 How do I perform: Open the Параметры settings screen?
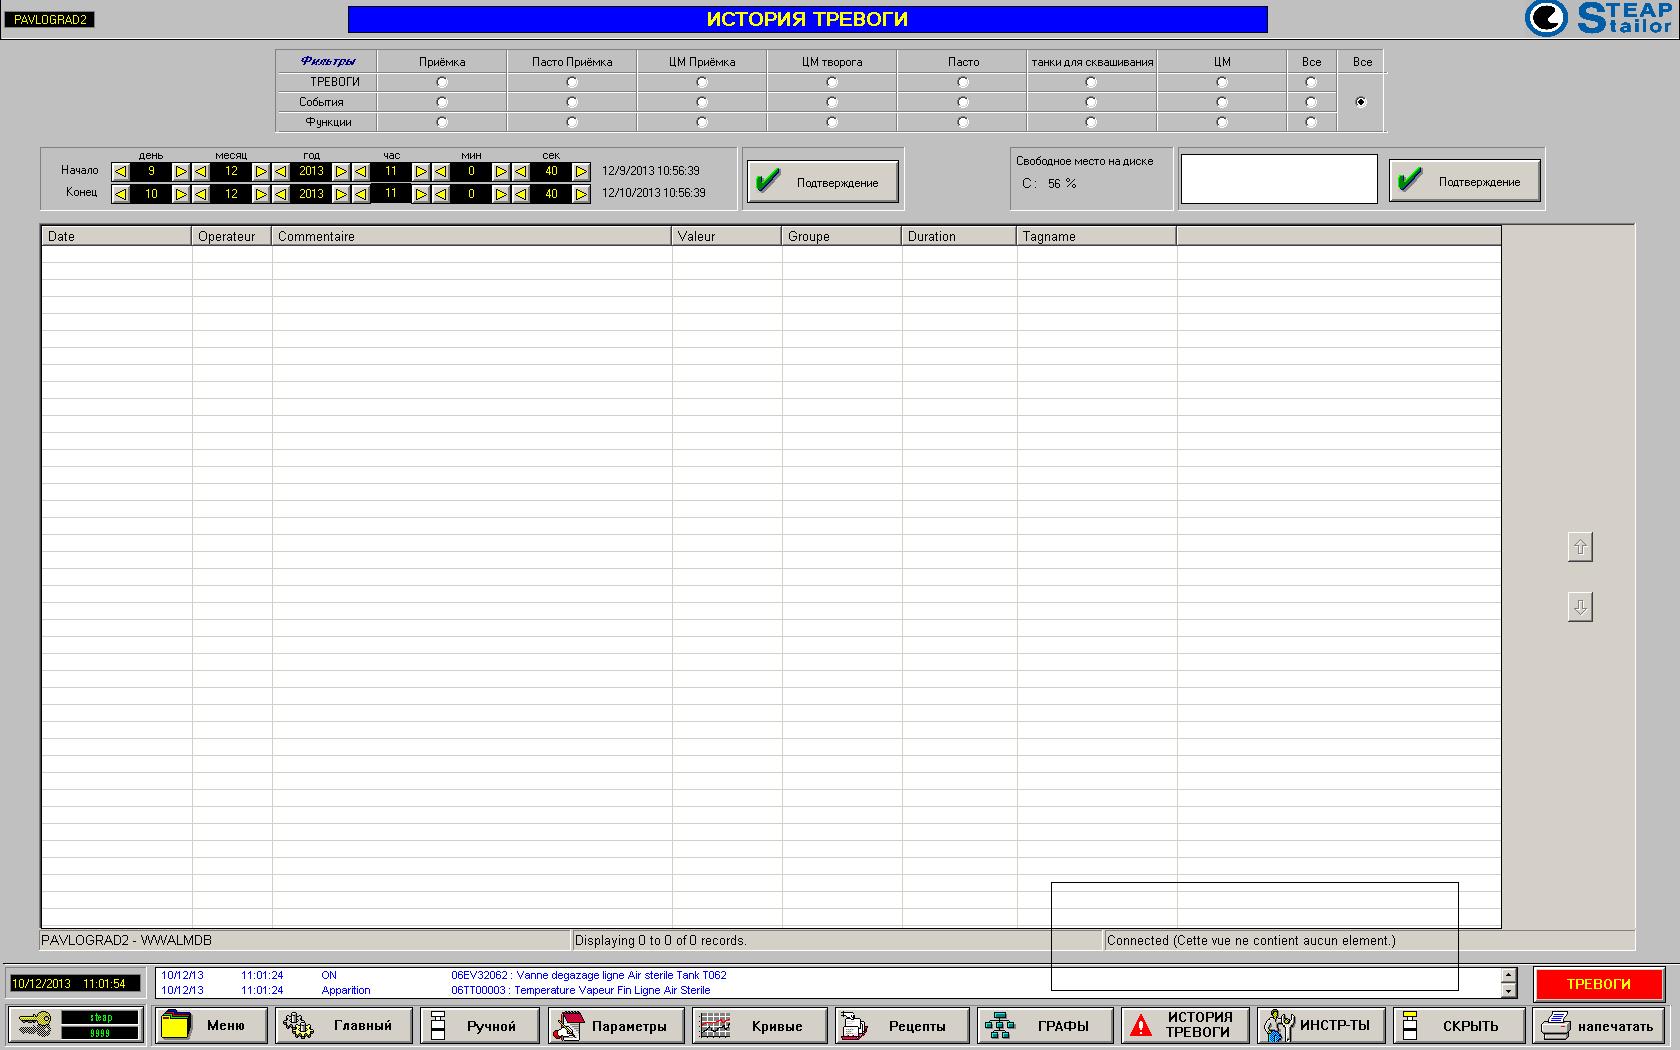pos(614,1025)
